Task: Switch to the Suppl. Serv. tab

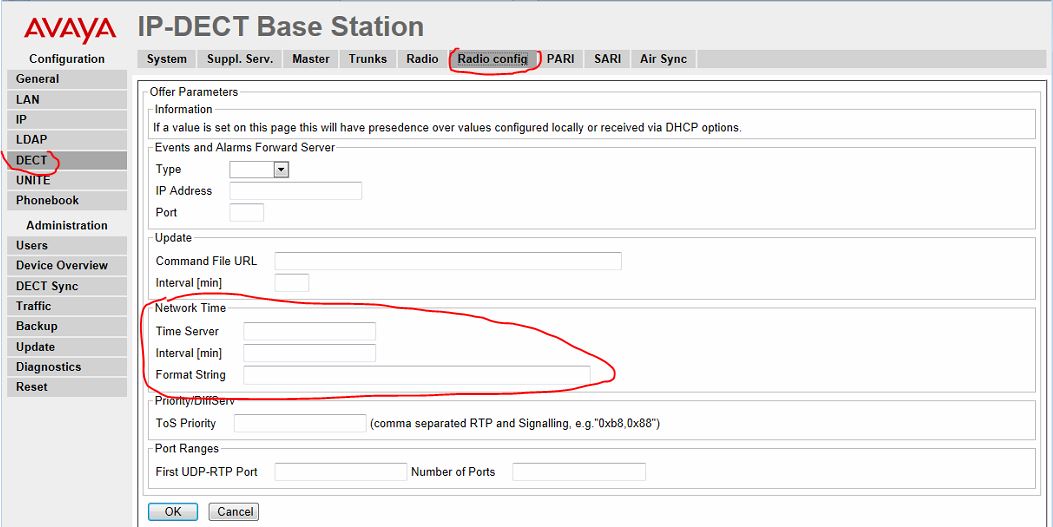Action: coord(240,59)
